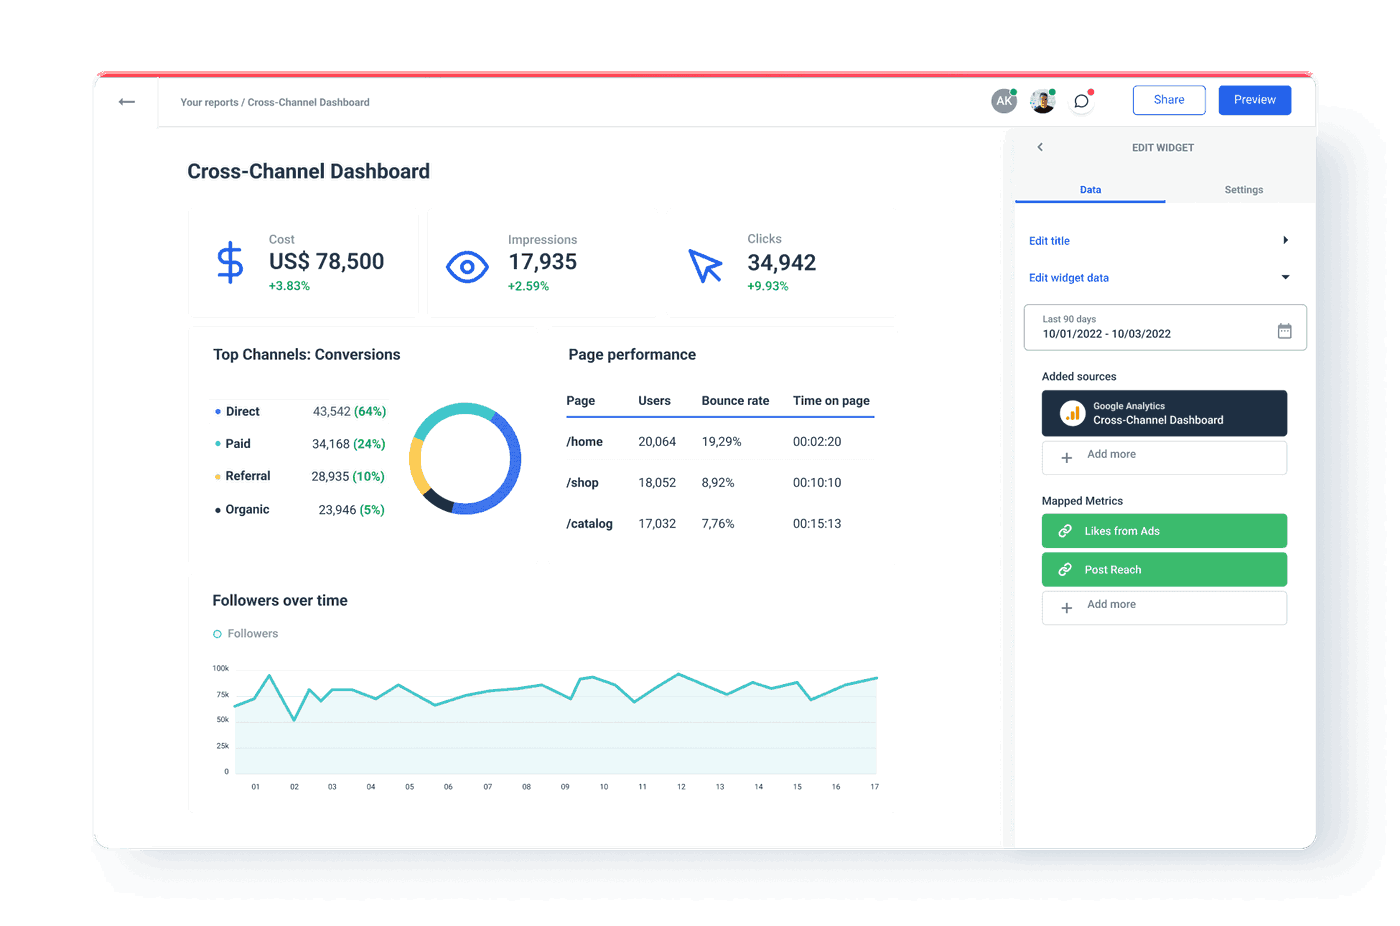Screen dimensions: 1400x926
Task: Click the yellow Referral color dot
Action: [216, 476]
